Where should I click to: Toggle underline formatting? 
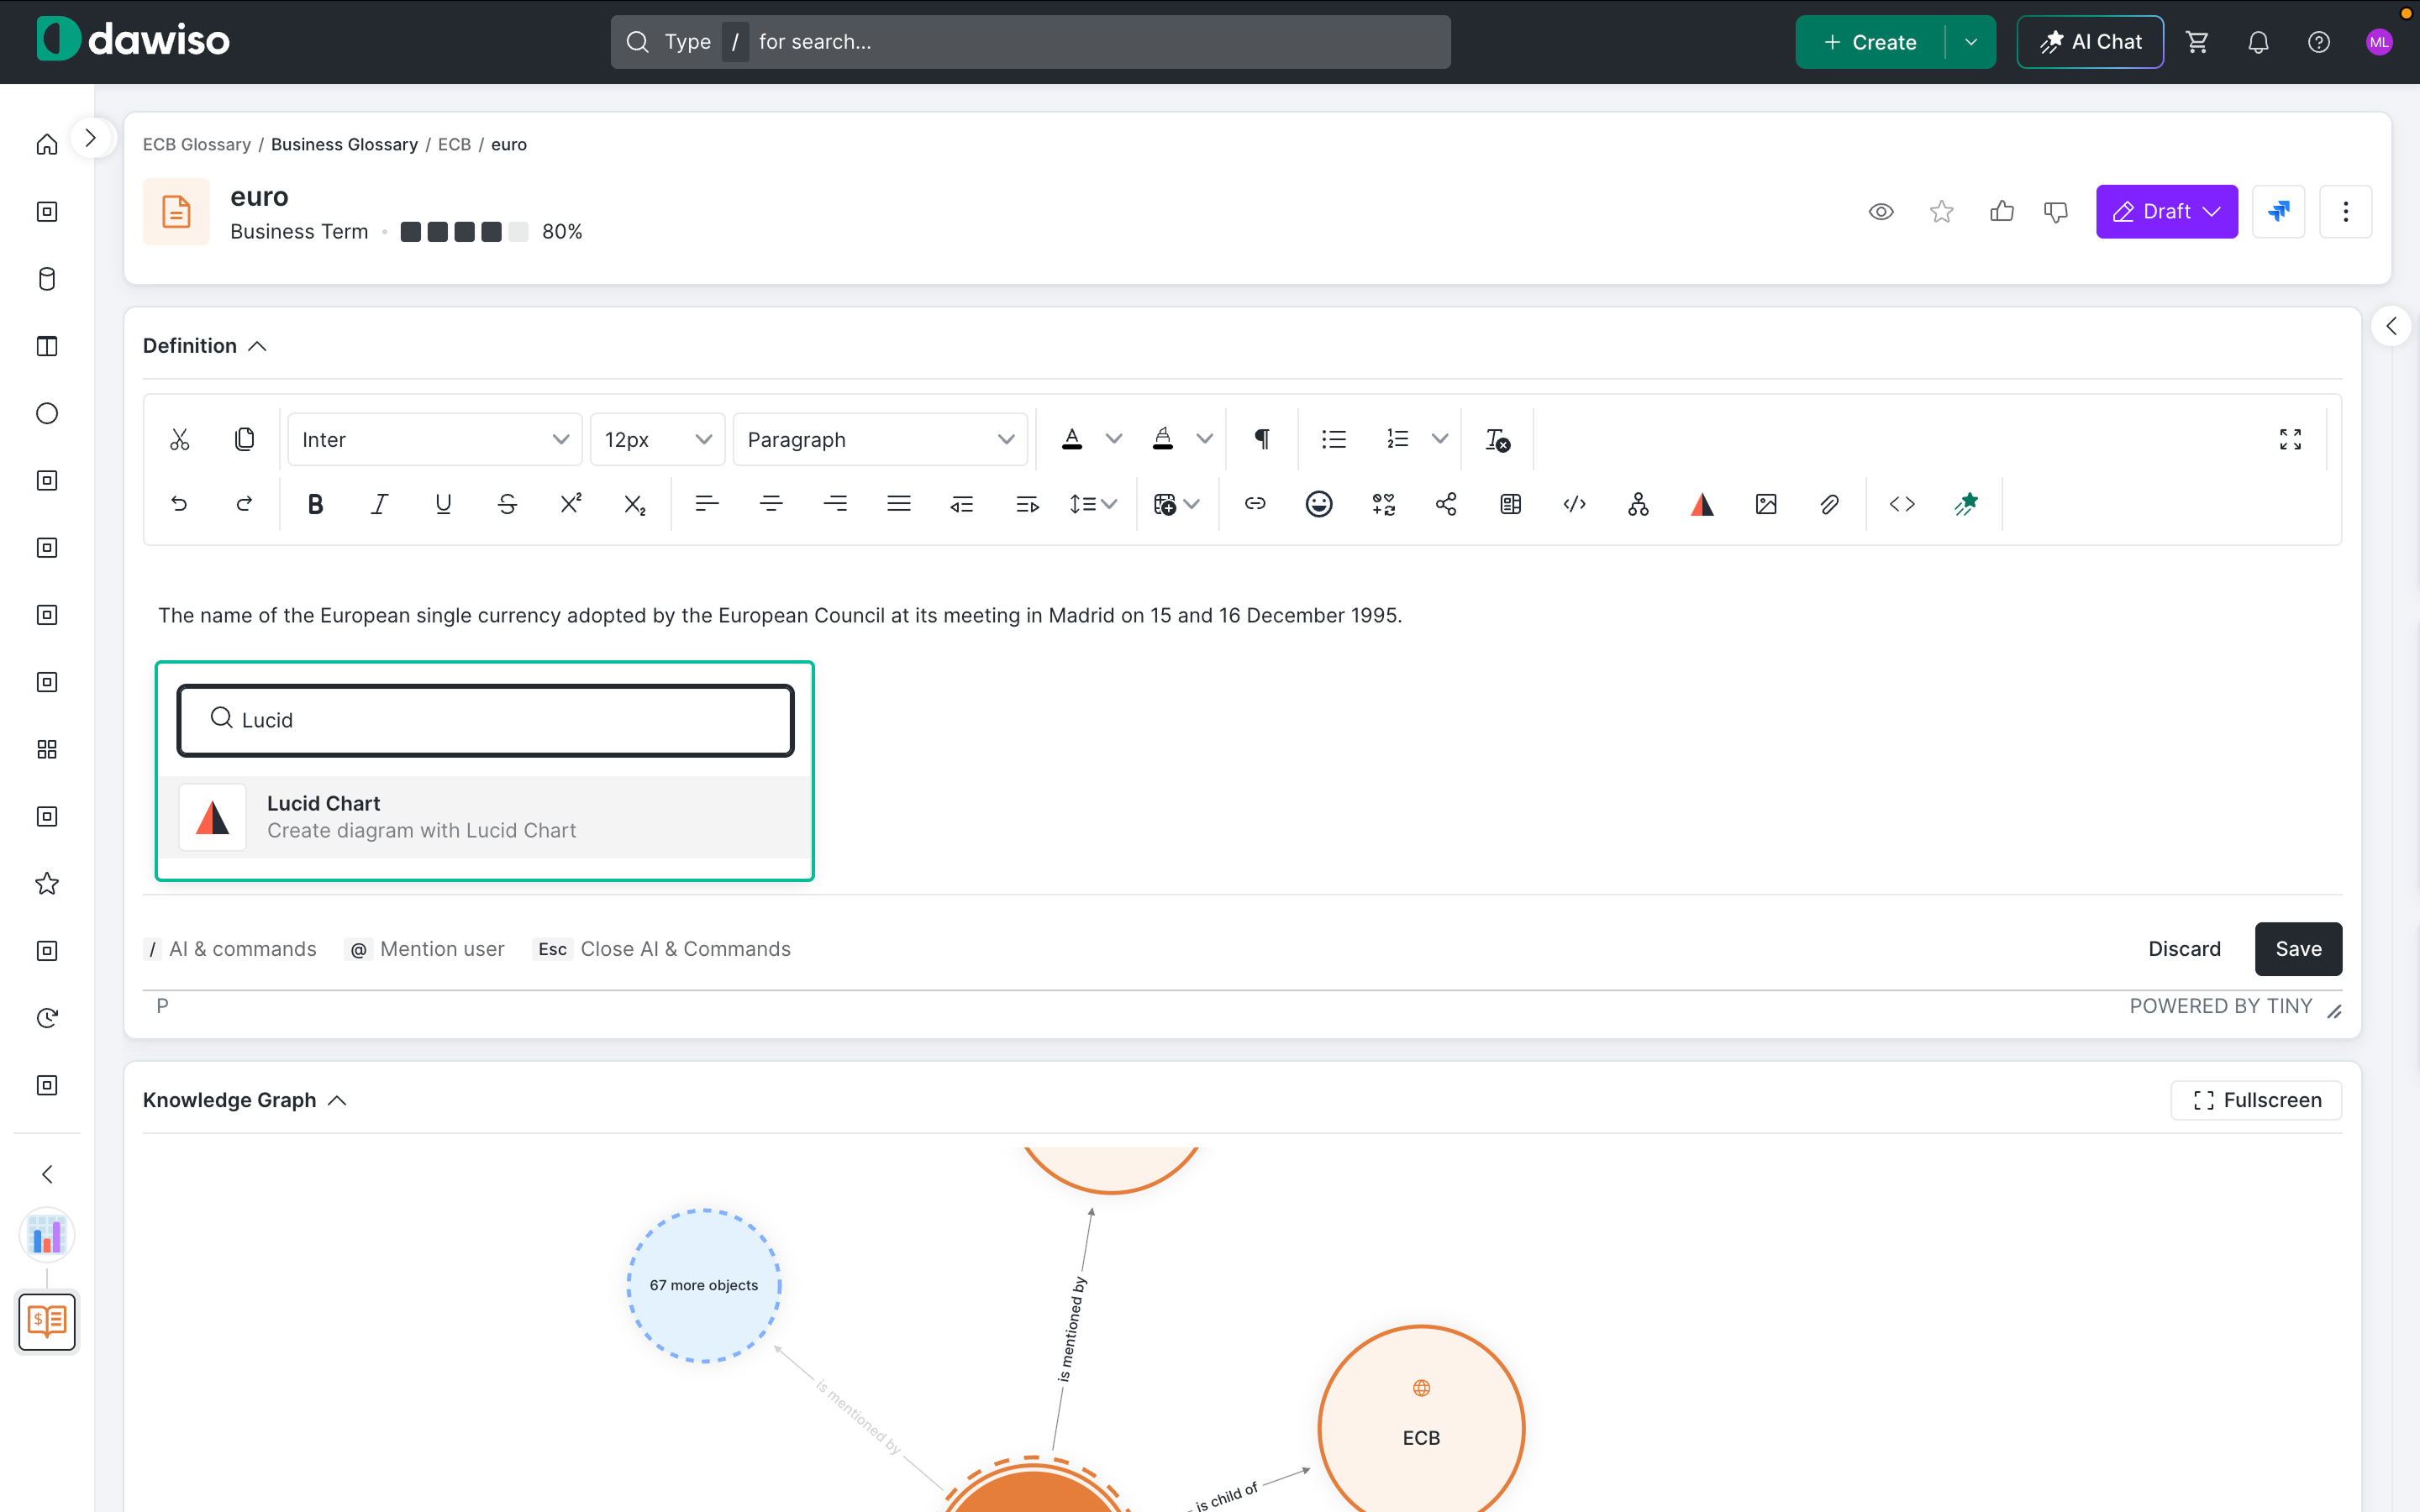pos(443,504)
